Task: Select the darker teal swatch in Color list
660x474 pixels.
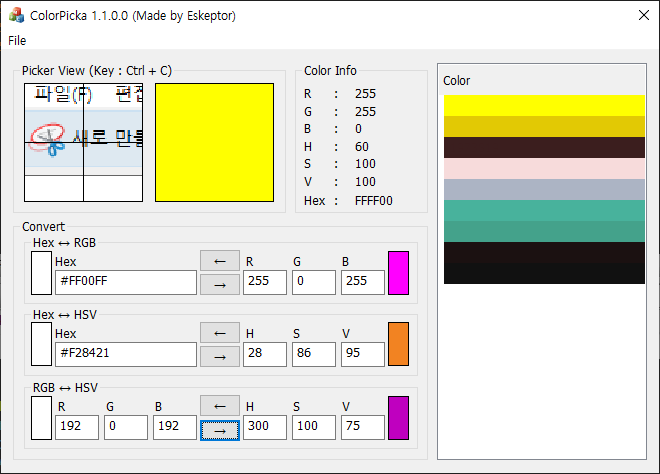Action: tap(544, 232)
